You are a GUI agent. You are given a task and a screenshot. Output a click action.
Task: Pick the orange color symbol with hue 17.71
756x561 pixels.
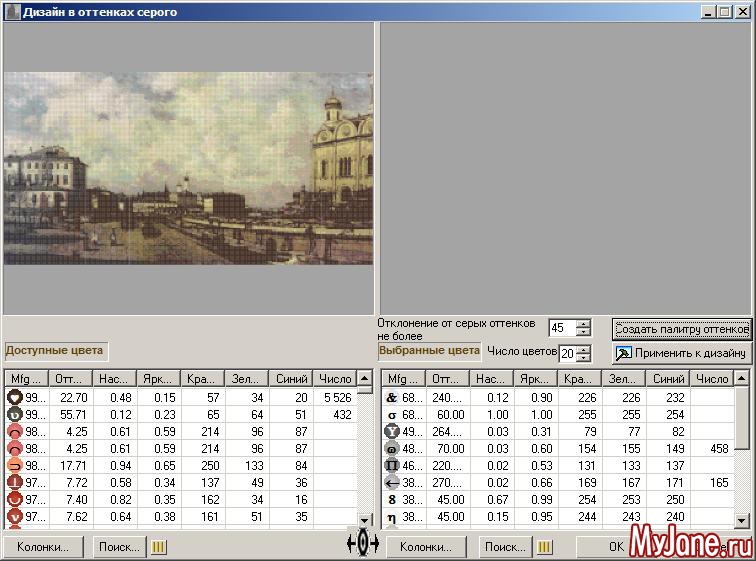(x=15, y=465)
